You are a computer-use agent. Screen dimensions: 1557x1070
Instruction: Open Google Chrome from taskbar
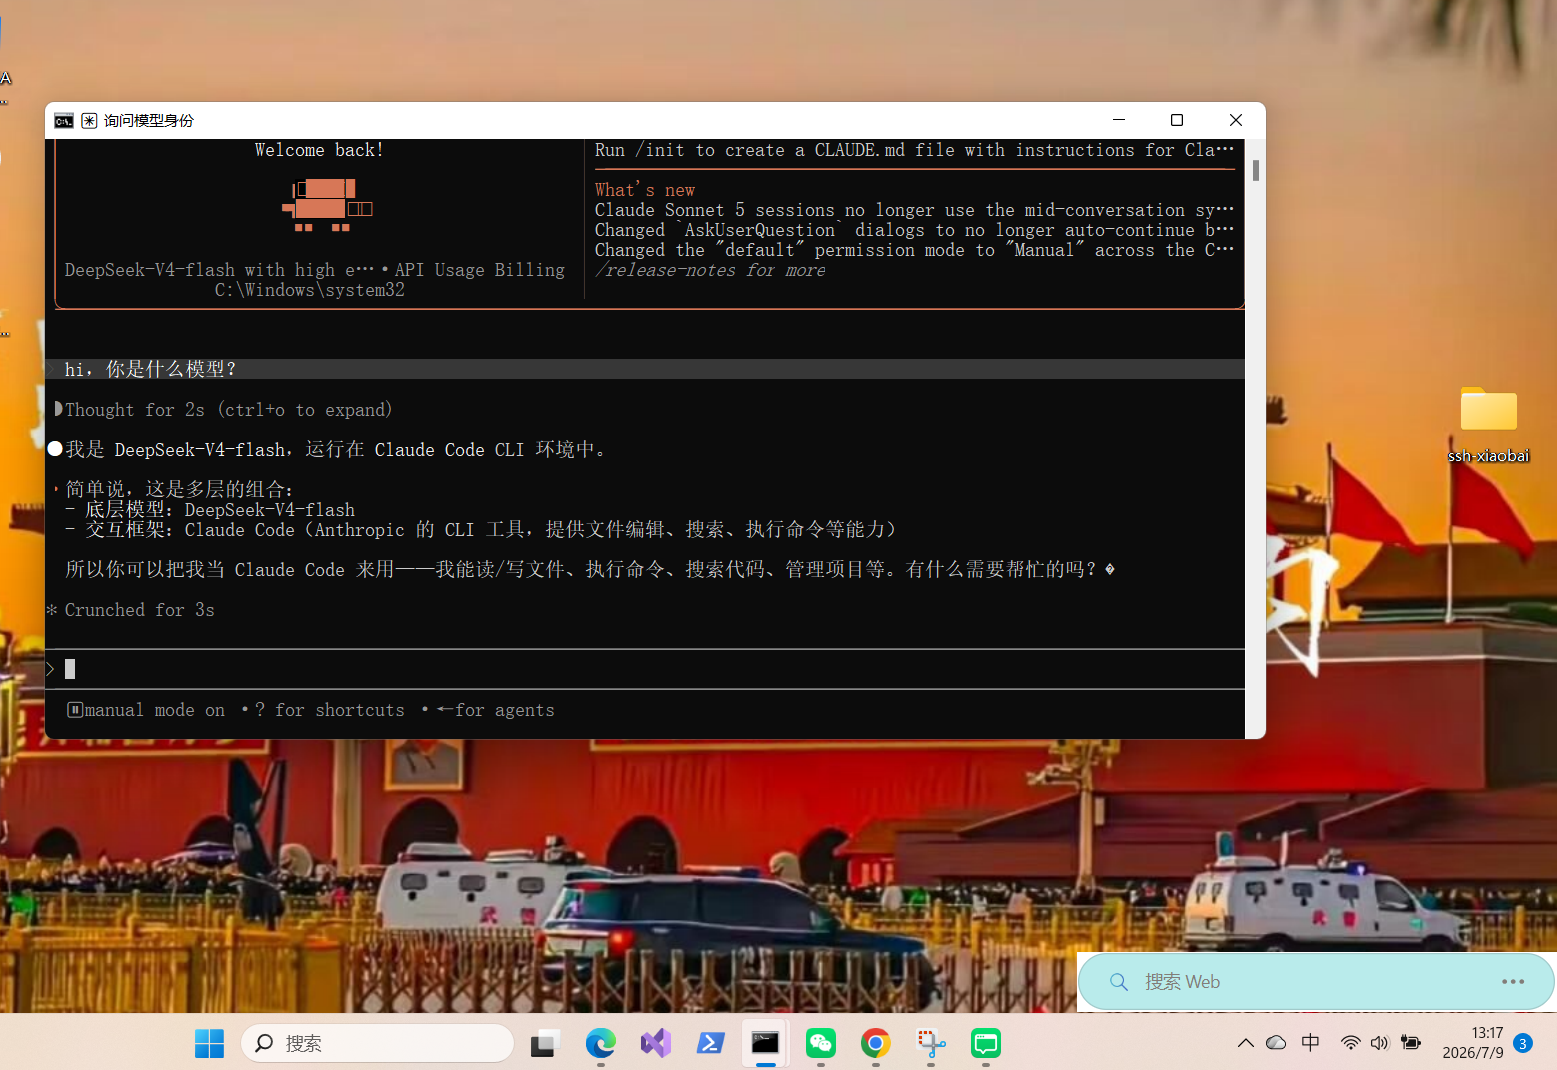click(x=876, y=1043)
